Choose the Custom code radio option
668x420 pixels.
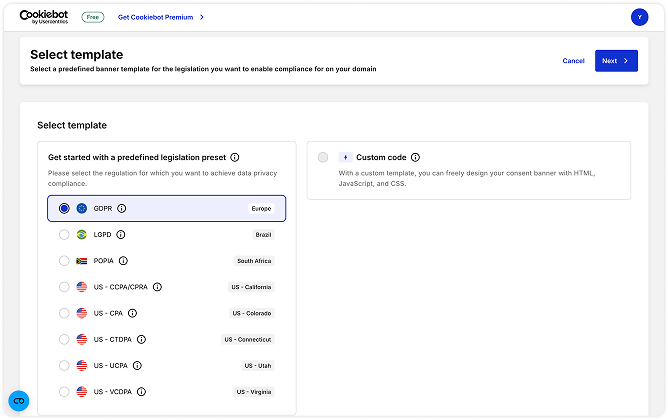[x=322, y=157]
